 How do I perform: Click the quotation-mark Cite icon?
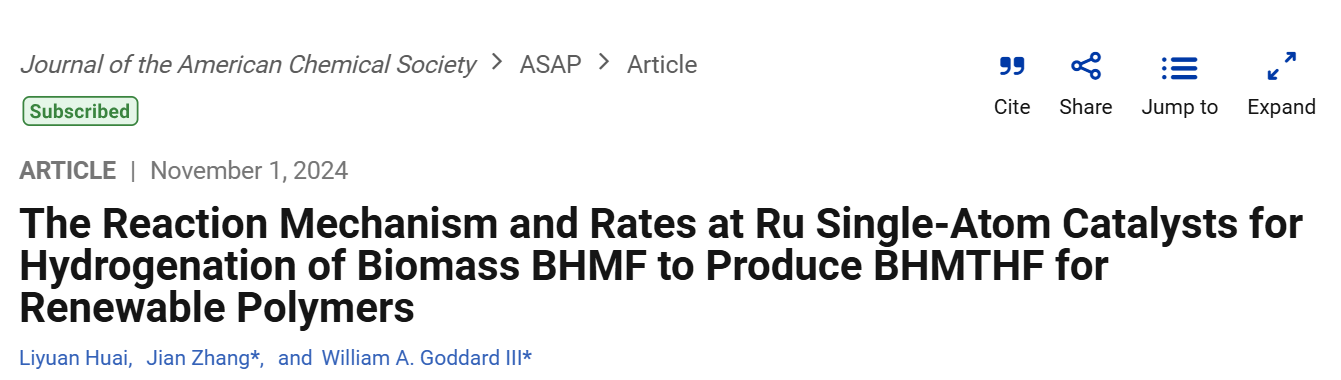point(1012,67)
